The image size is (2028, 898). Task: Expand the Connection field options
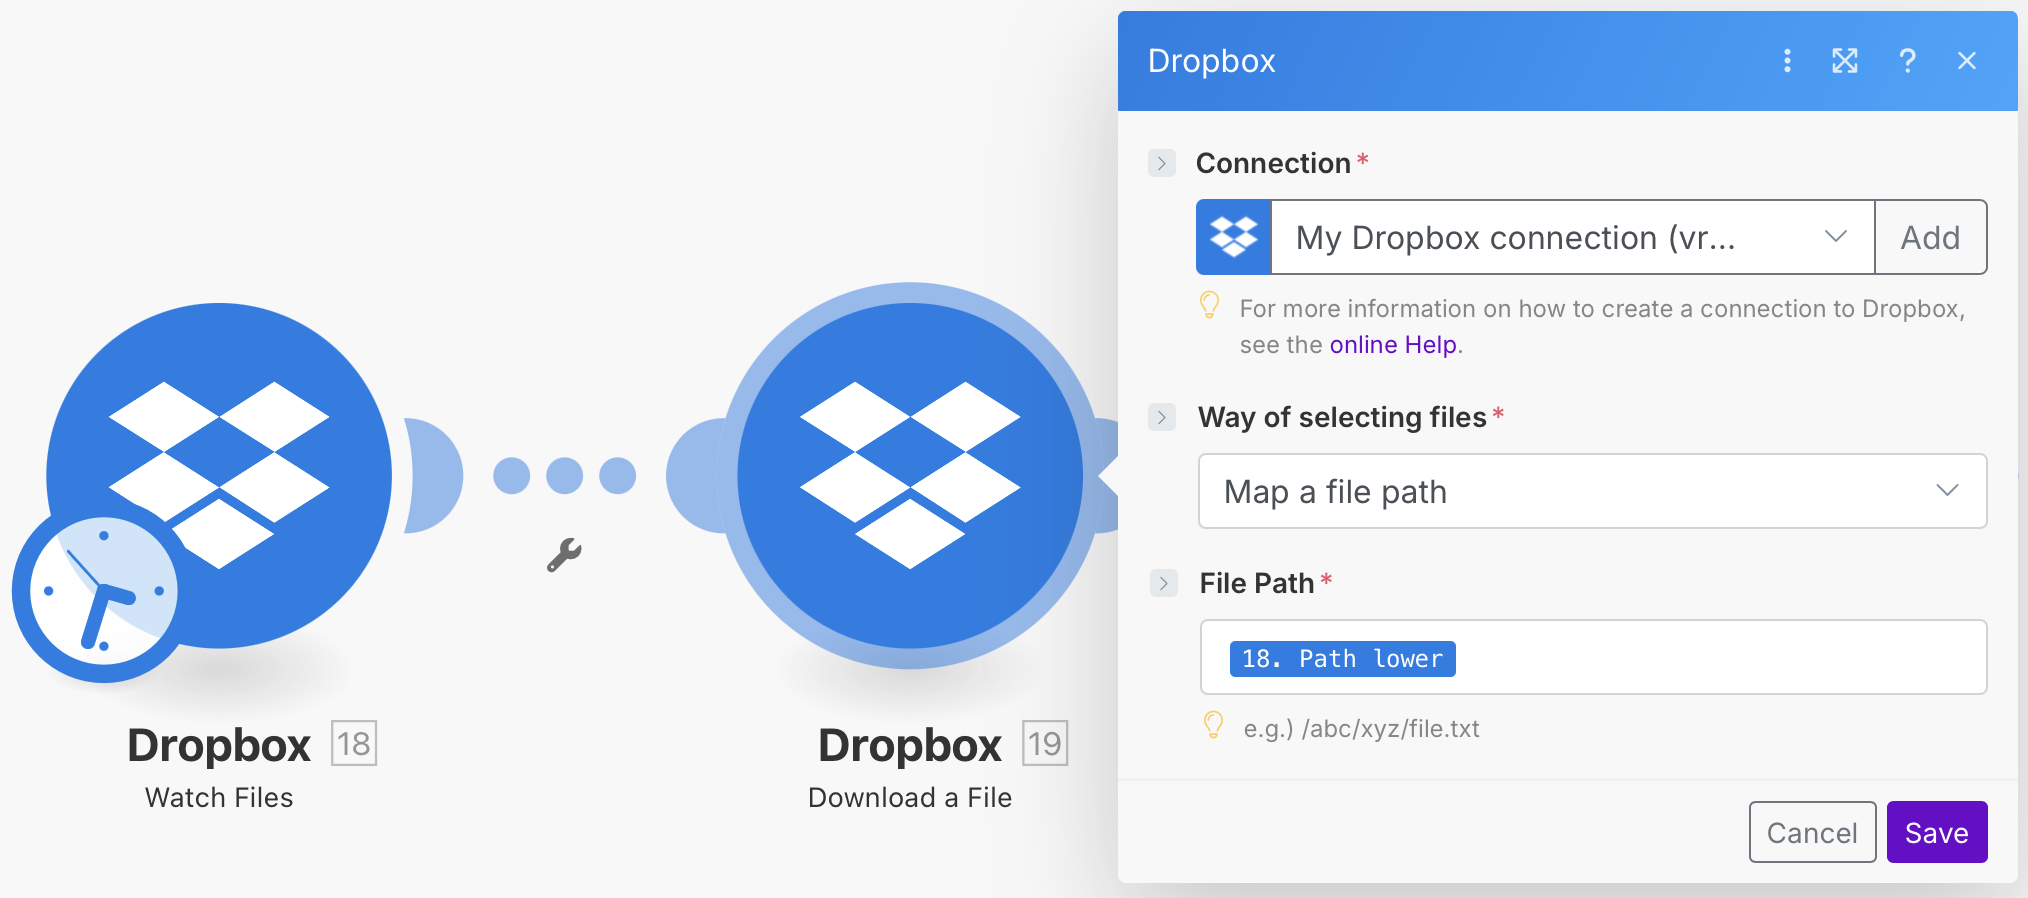click(x=1161, y=163)
